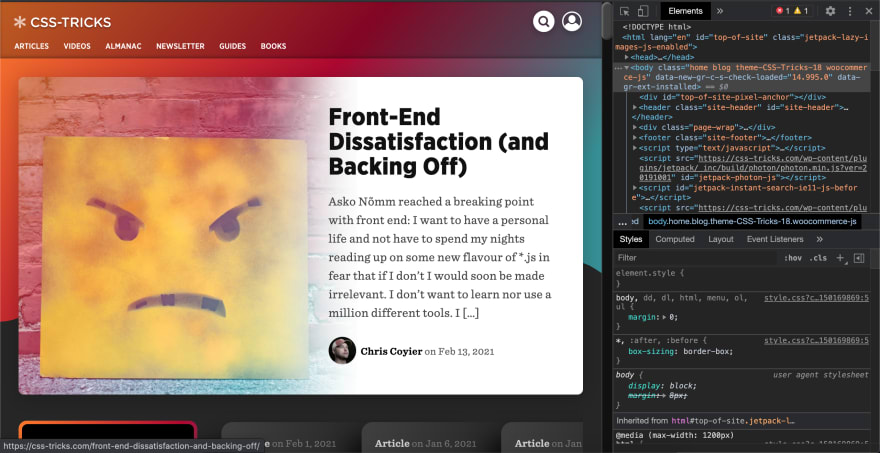Screen dimensions: 880x453
Task: Switch to the Computed tab
Action: (675, 239)
